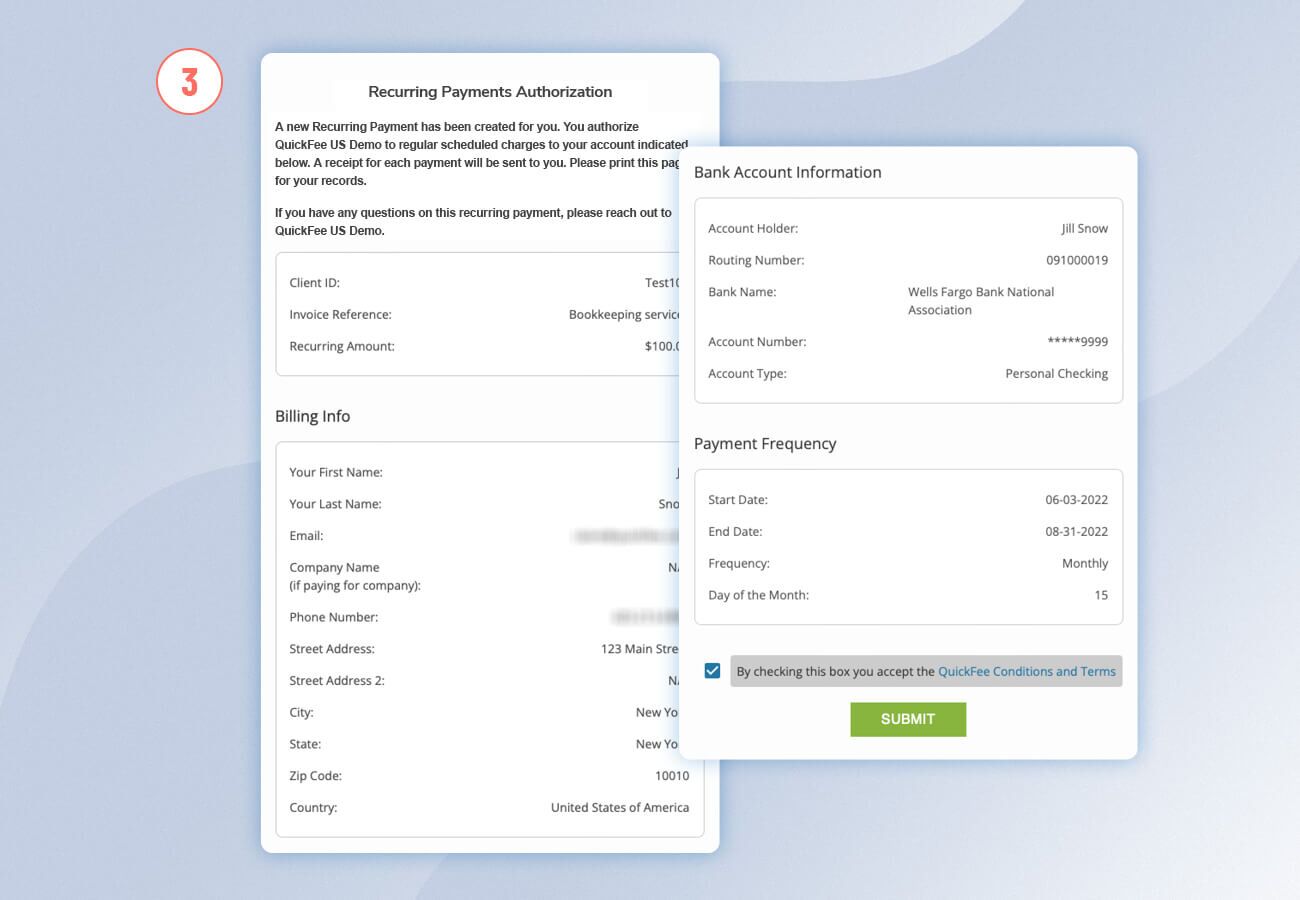Click the Client ID label

click(x=314, y=283)
